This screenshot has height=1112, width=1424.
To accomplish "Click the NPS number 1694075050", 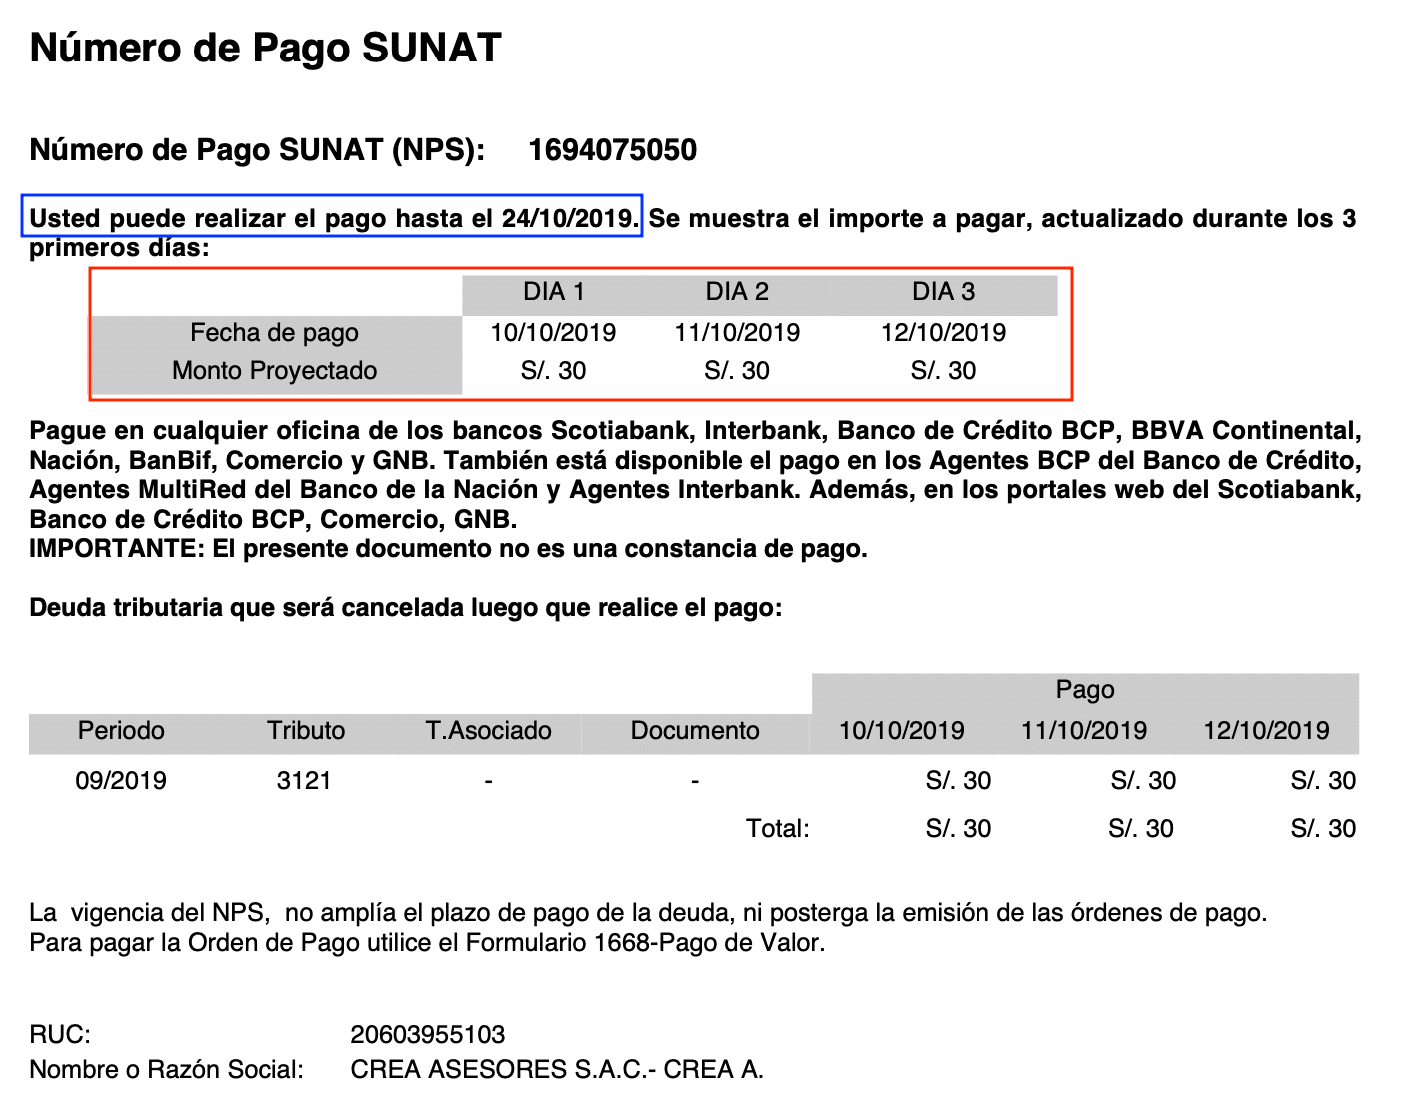I will pos(612,150).
